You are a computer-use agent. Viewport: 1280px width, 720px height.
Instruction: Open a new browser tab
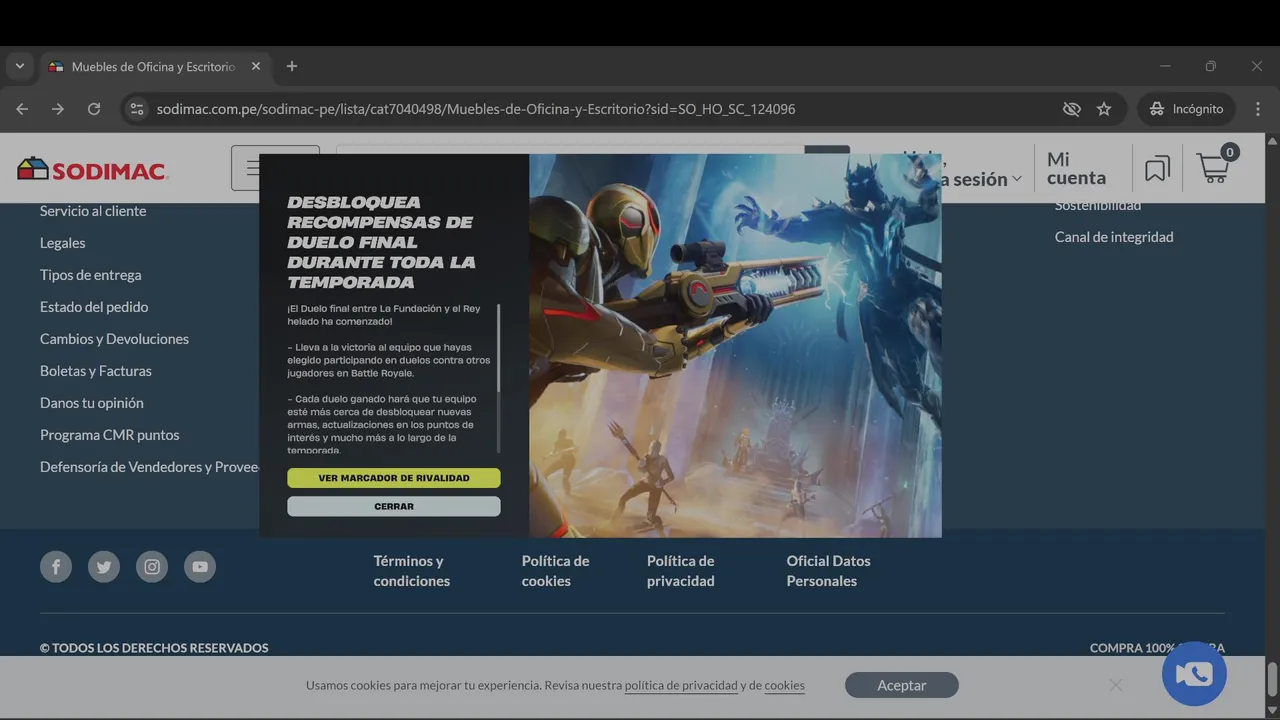coord(292,66)
